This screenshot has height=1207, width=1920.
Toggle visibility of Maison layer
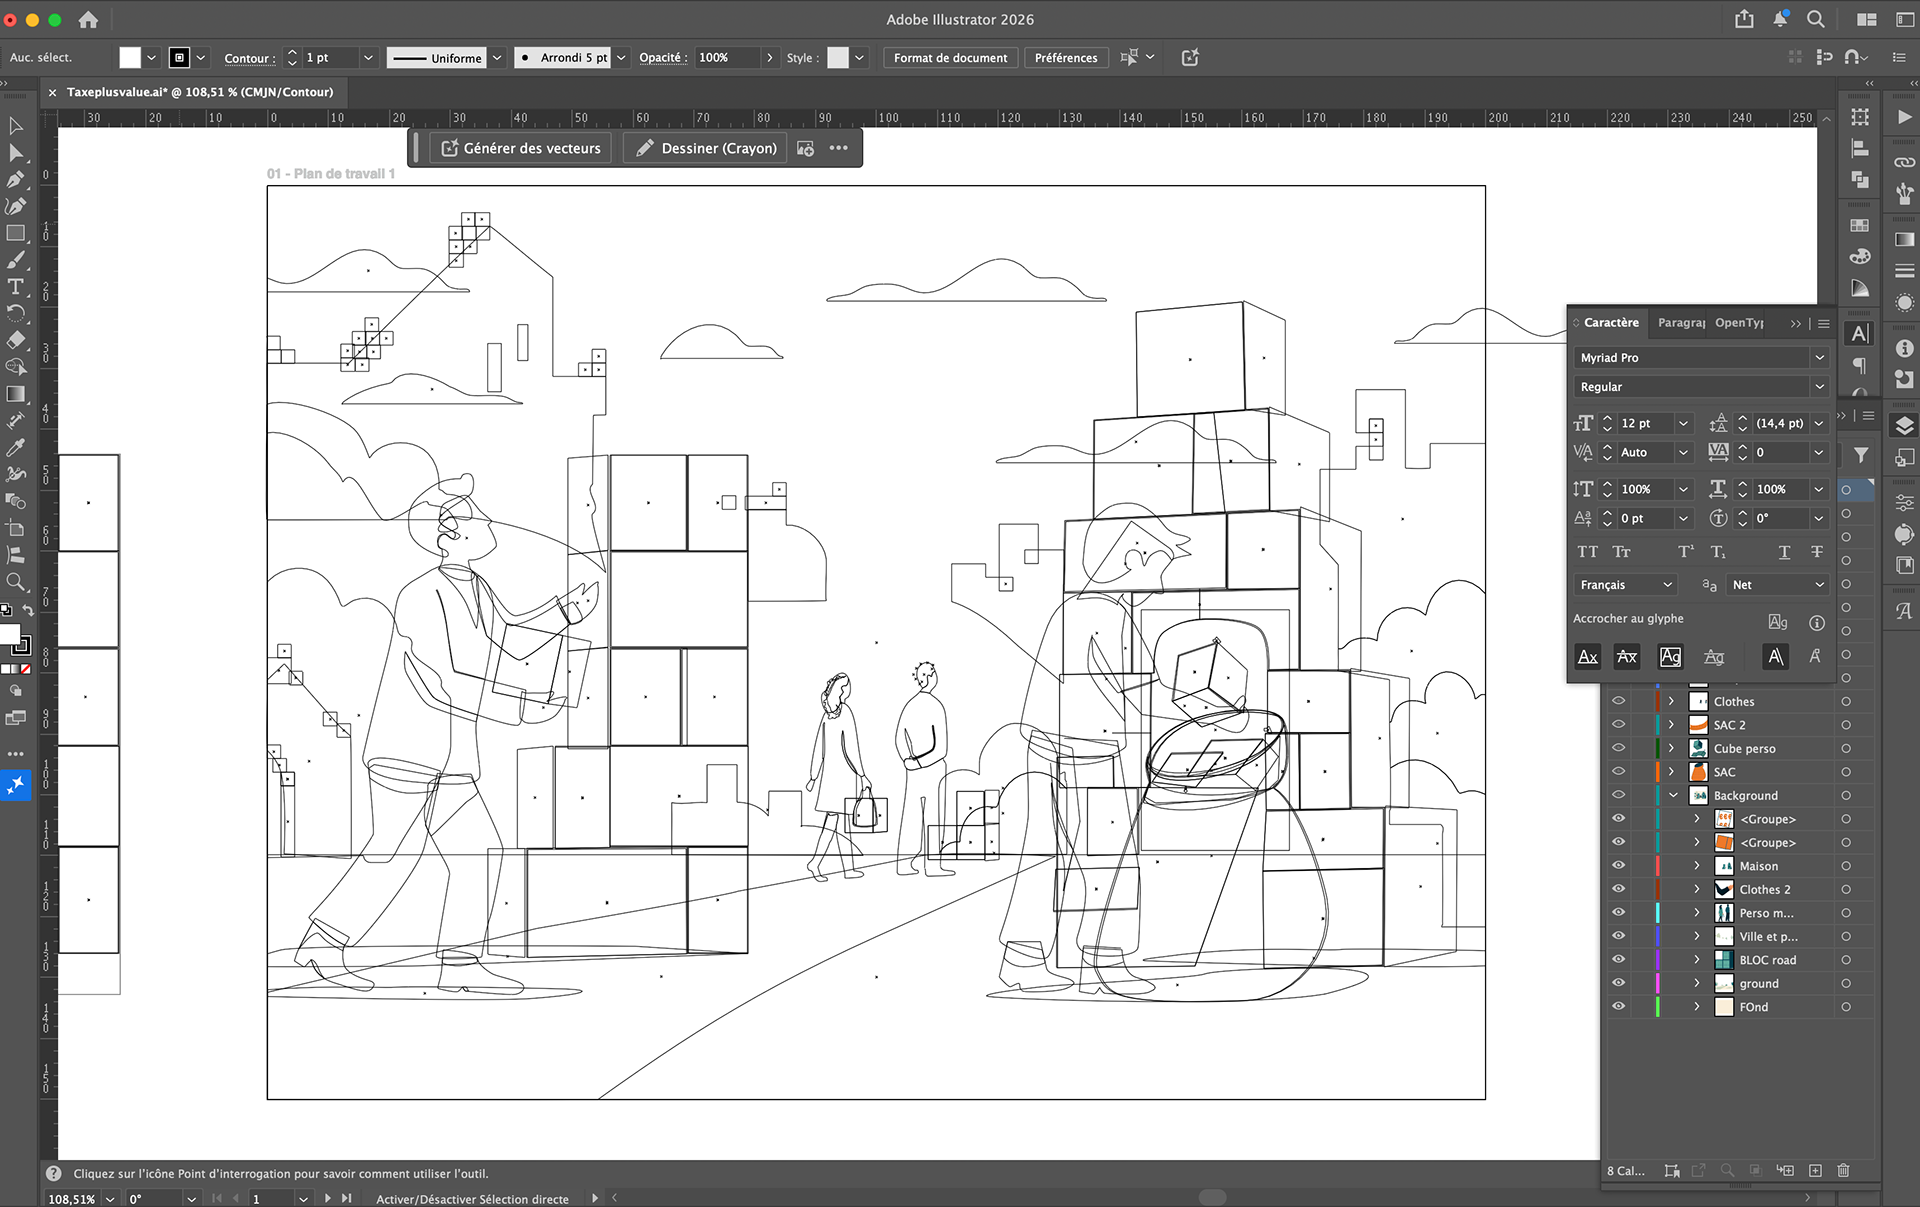pyautogui.click(x=1618, y=866)
